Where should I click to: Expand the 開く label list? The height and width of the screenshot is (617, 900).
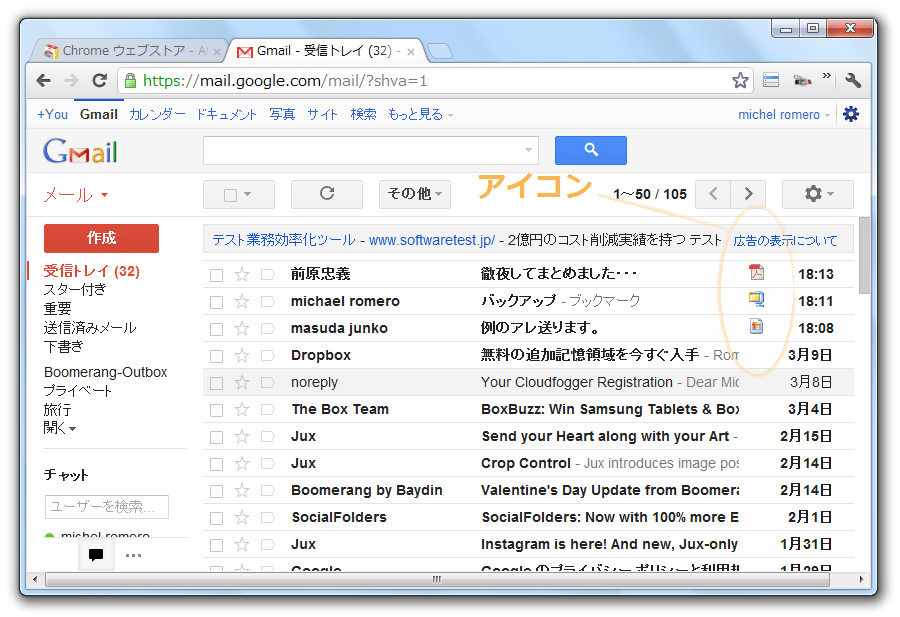(x=60, y=428)
